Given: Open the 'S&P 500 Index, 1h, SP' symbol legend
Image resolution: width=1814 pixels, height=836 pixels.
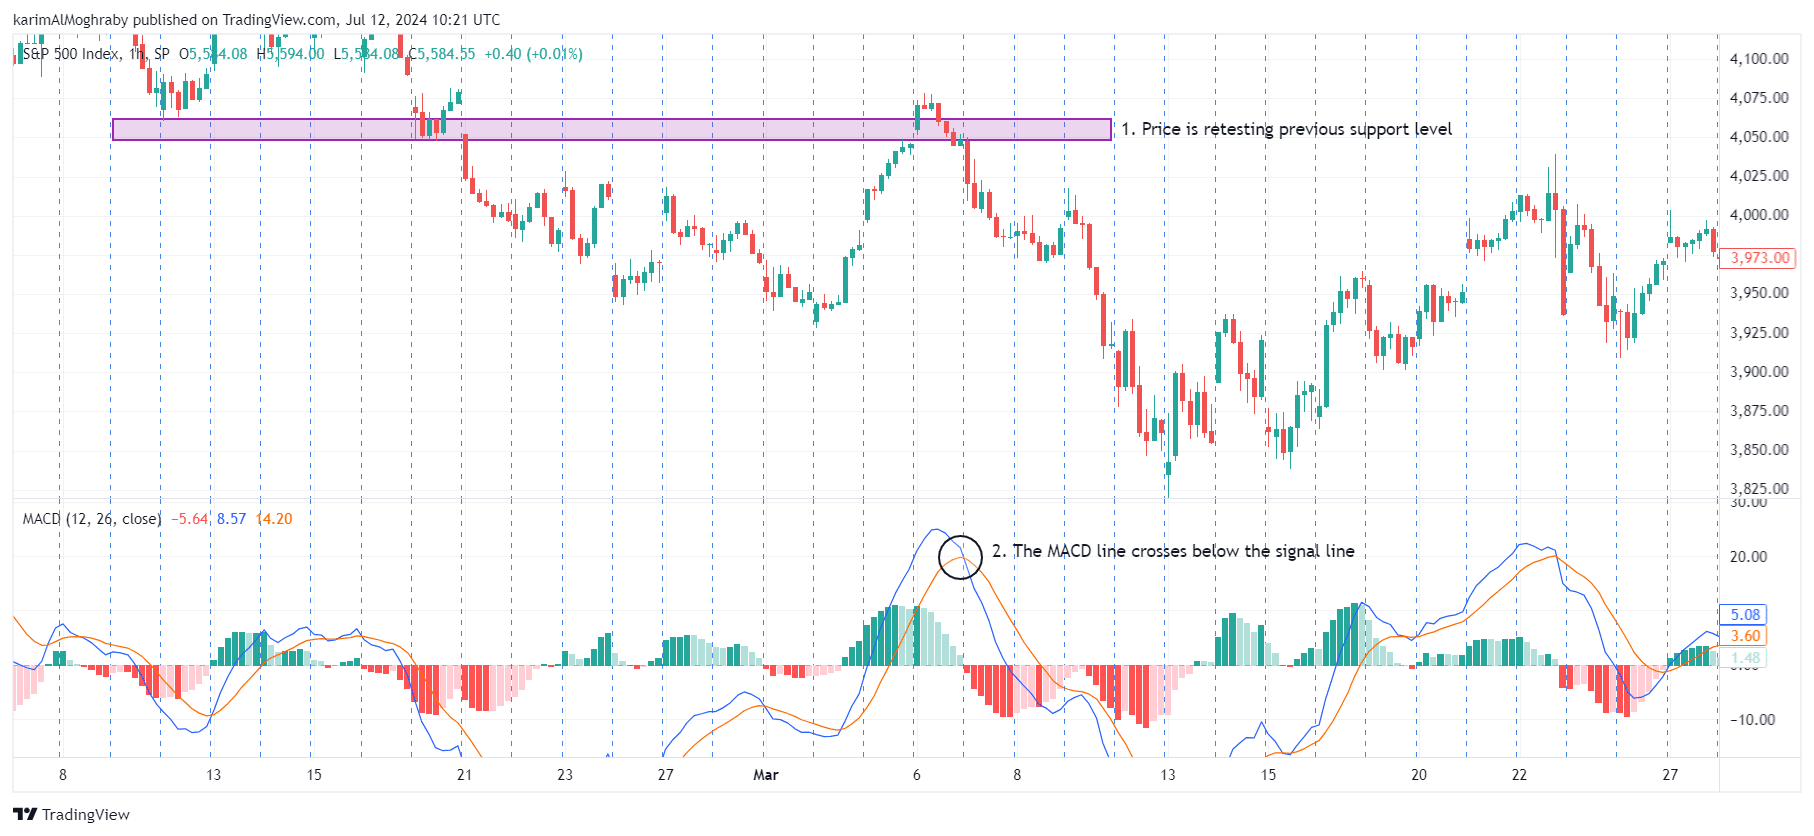Looking at the screenshot, I should click(x=96, y=54).
